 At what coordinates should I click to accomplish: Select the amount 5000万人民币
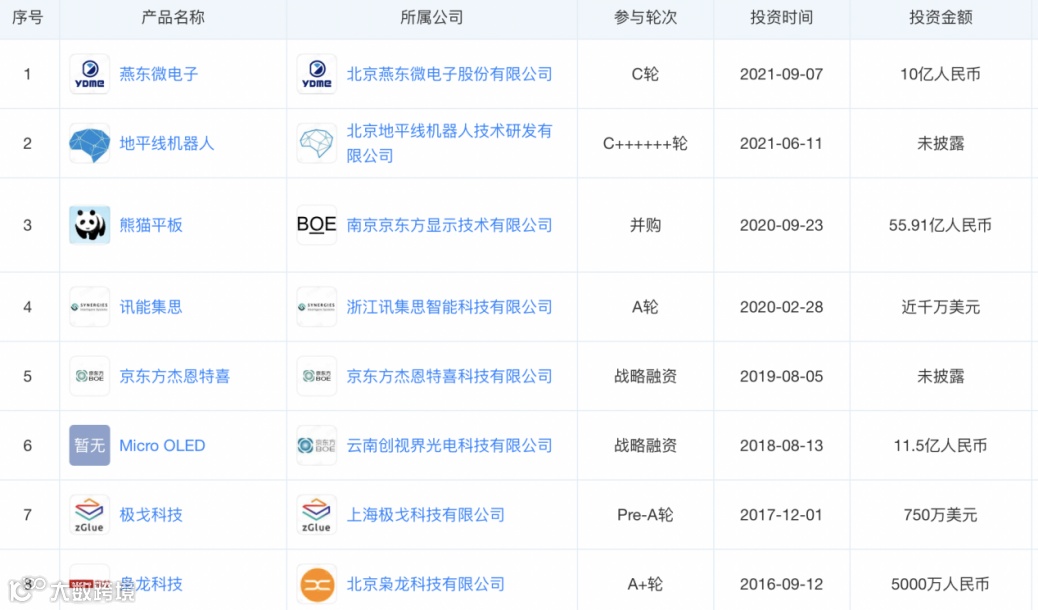(941, 584)
